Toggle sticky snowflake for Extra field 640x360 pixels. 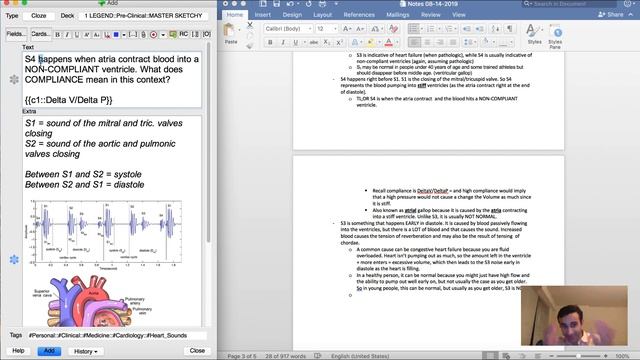pyautogui.click(x=14, y=260)
